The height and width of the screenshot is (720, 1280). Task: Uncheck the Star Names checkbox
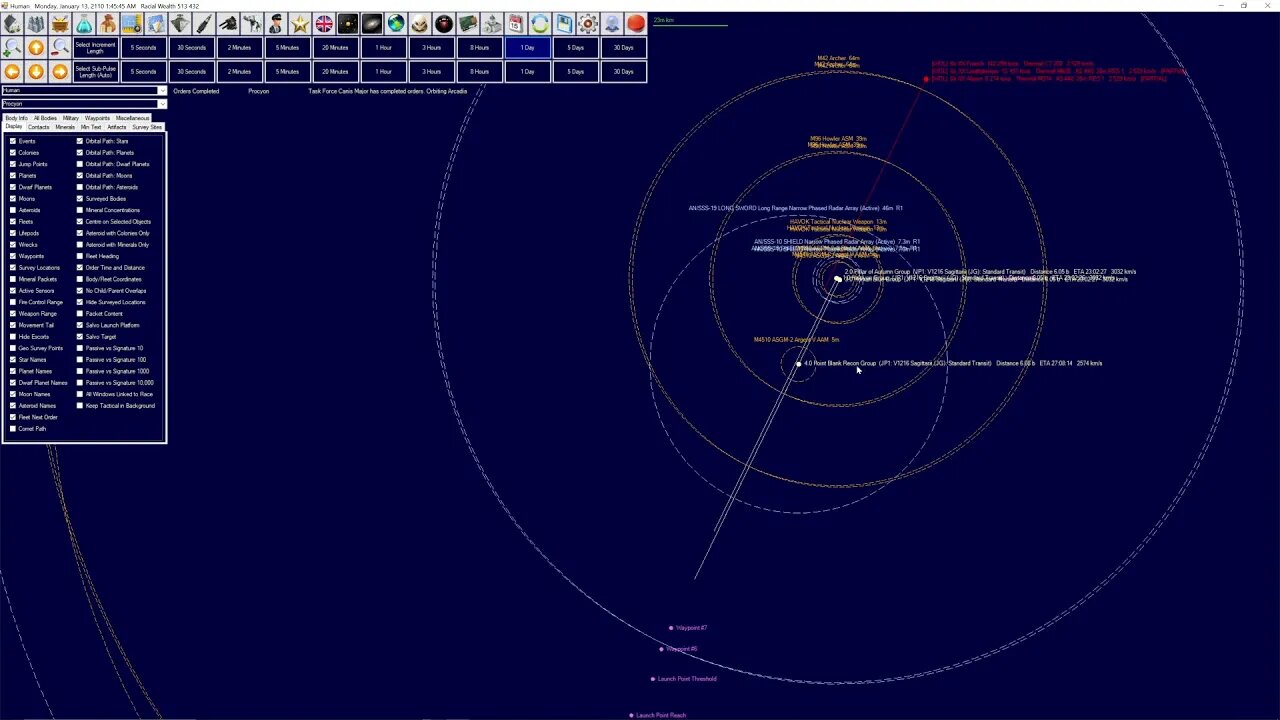point(13,360)
